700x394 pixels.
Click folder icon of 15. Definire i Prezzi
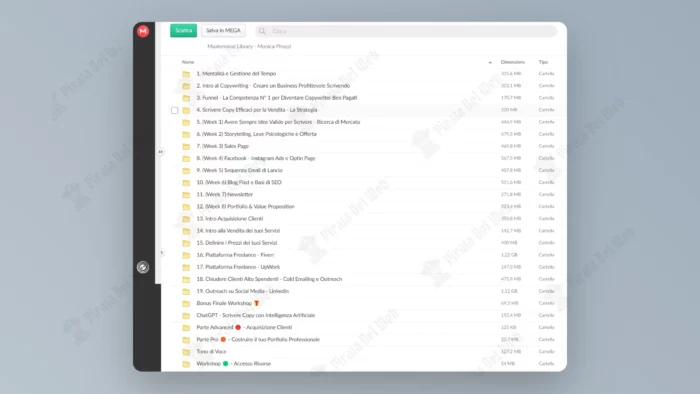click(x=186, y=243)
